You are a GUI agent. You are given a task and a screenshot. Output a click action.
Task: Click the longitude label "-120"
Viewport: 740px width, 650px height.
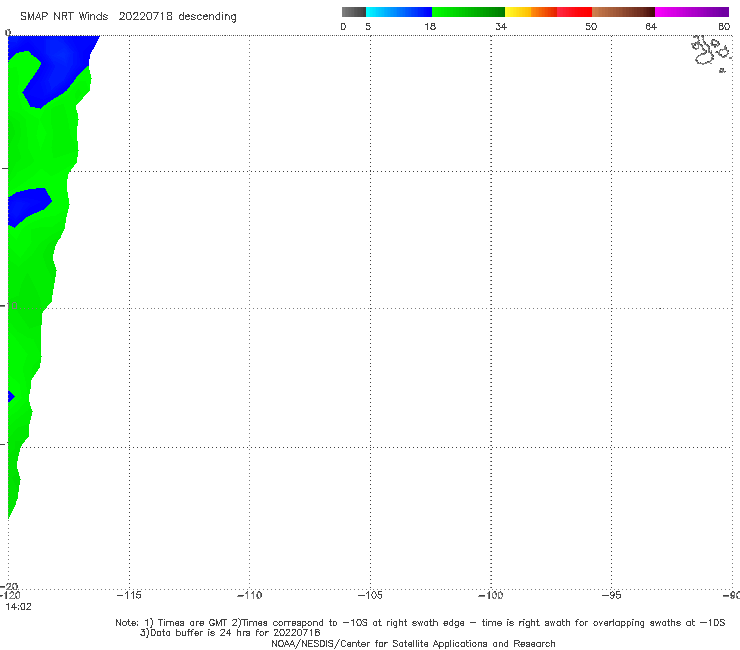click(10, 595)
